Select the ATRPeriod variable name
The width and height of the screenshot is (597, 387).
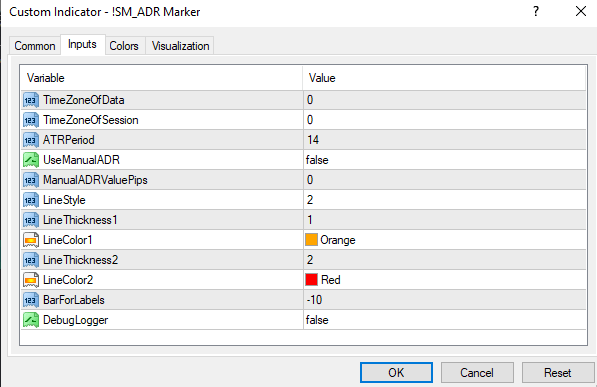click(69, 140)
